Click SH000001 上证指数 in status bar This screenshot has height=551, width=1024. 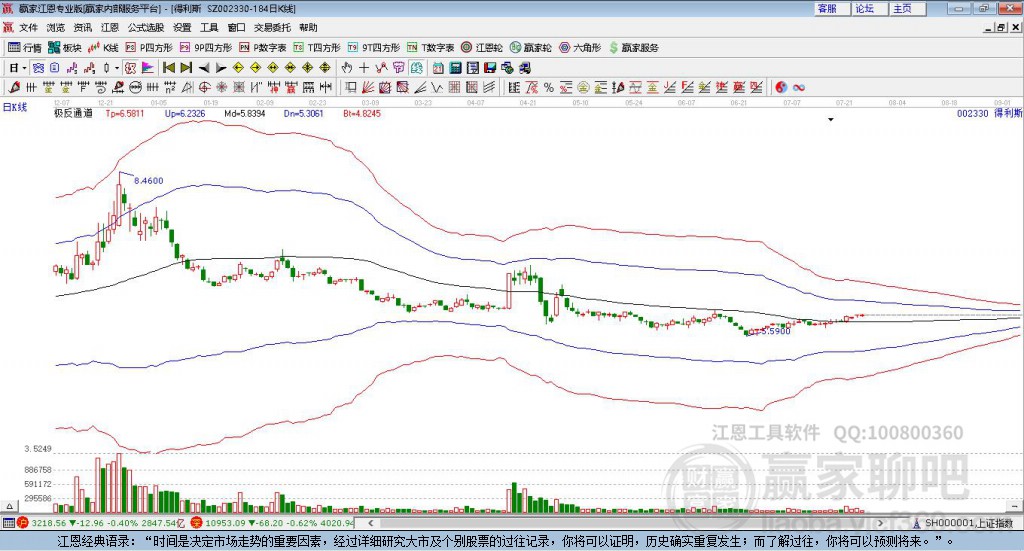(x=969, y=523)
